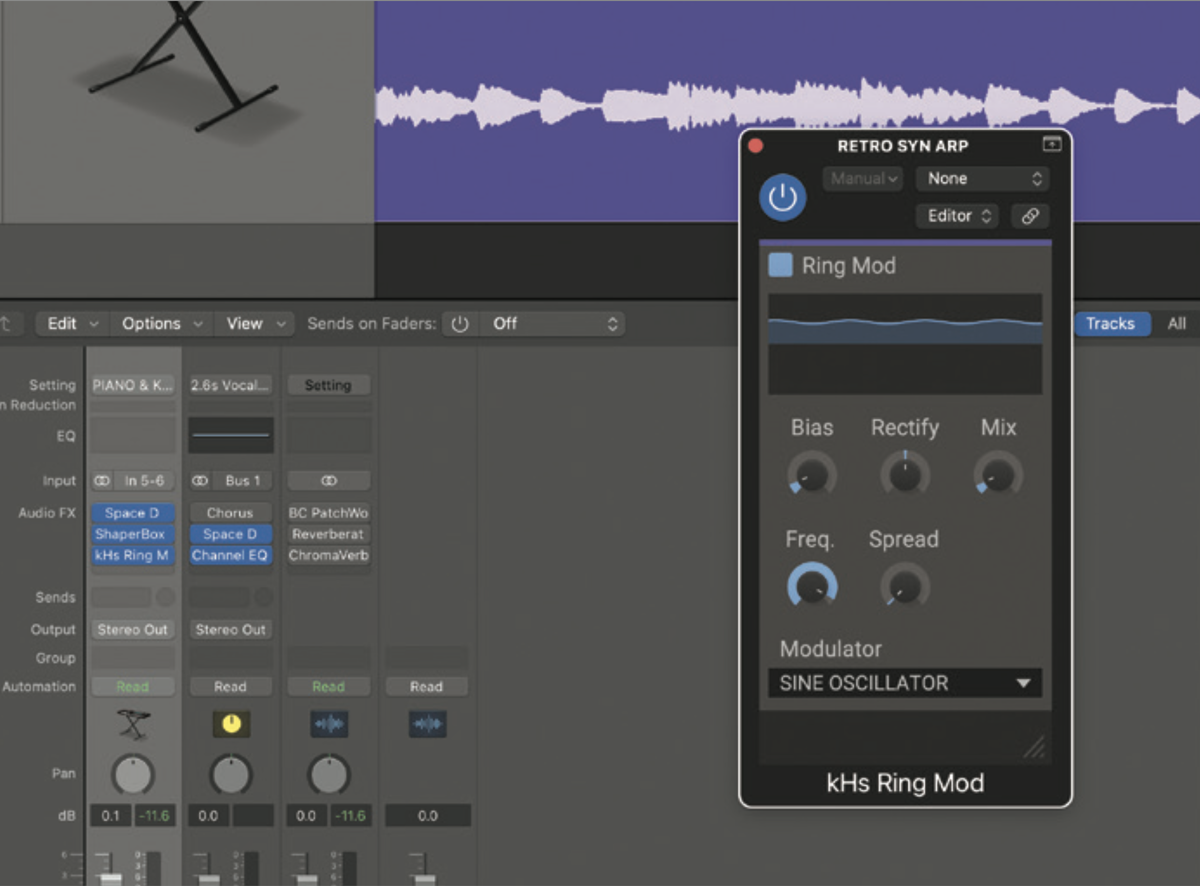Image resolution: width=1200 pixels, height=886 pixels.
Task: Select the audio waveform icon on the third channel strip
Action: click(328, 724)
